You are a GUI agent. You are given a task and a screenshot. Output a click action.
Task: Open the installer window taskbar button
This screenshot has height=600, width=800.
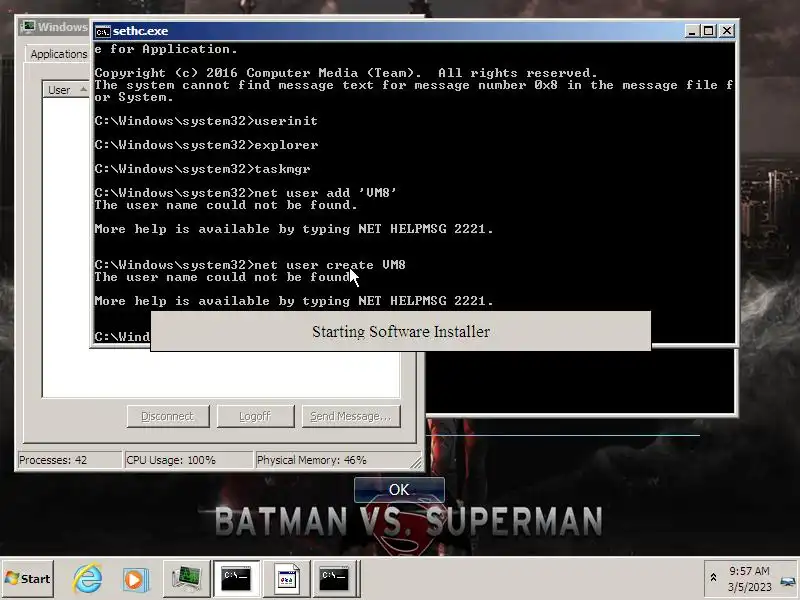[286, 579]
